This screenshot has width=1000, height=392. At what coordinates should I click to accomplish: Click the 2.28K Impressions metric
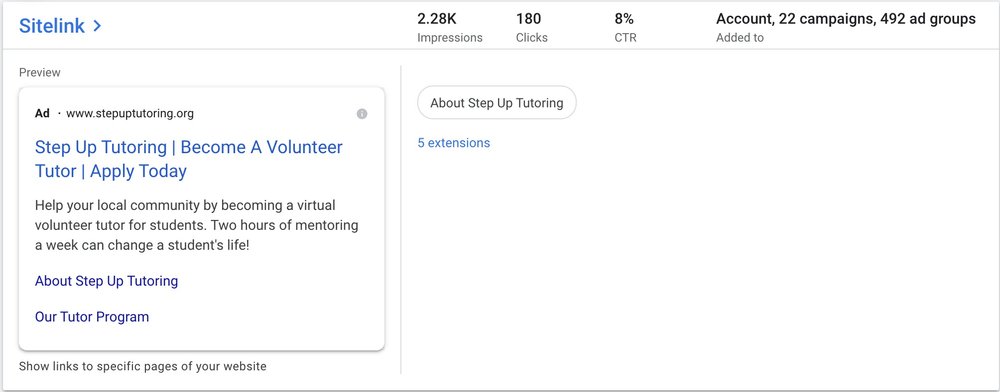point(450,27)
